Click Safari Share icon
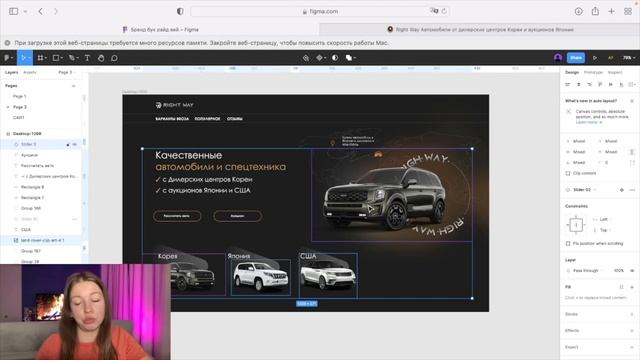 tap(595, 11)
